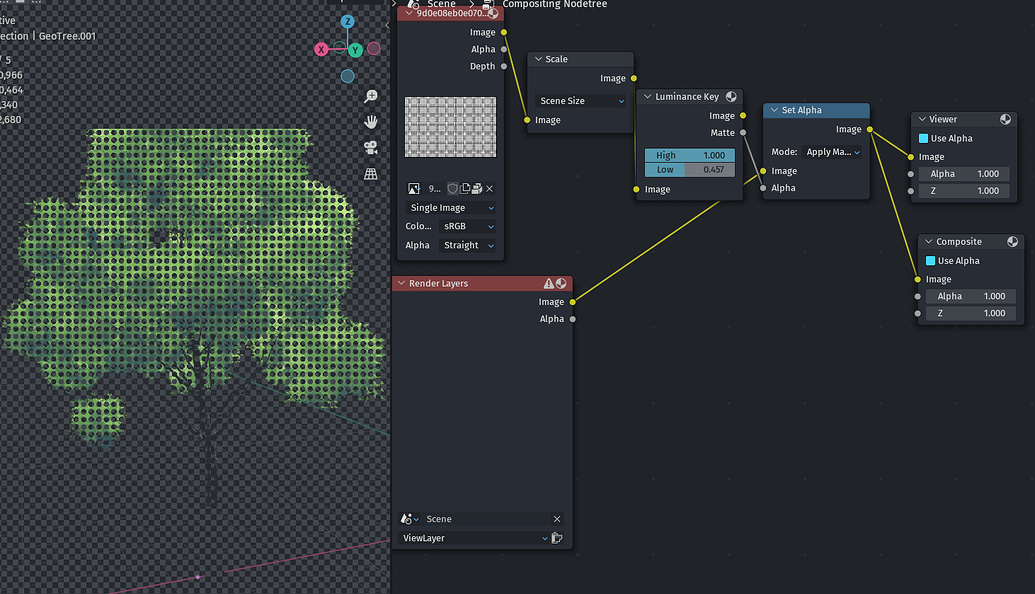Open the Scene Size dropdown in Scale node

coord(581,101)
